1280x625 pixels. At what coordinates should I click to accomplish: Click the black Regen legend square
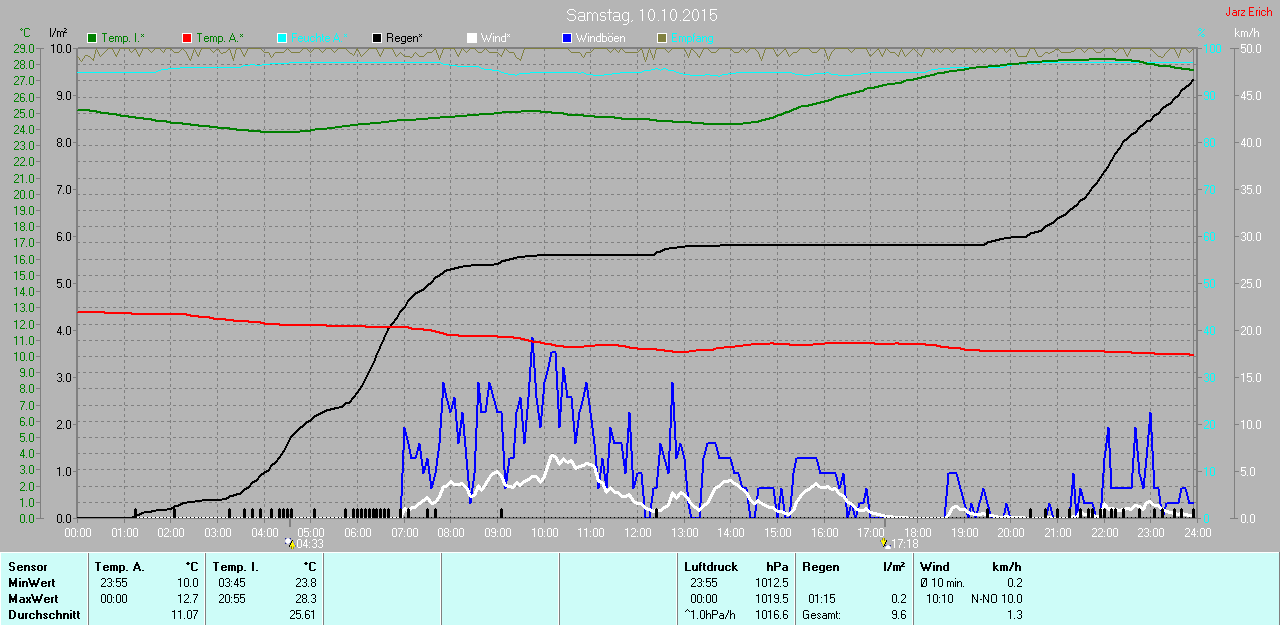point(377,38)
